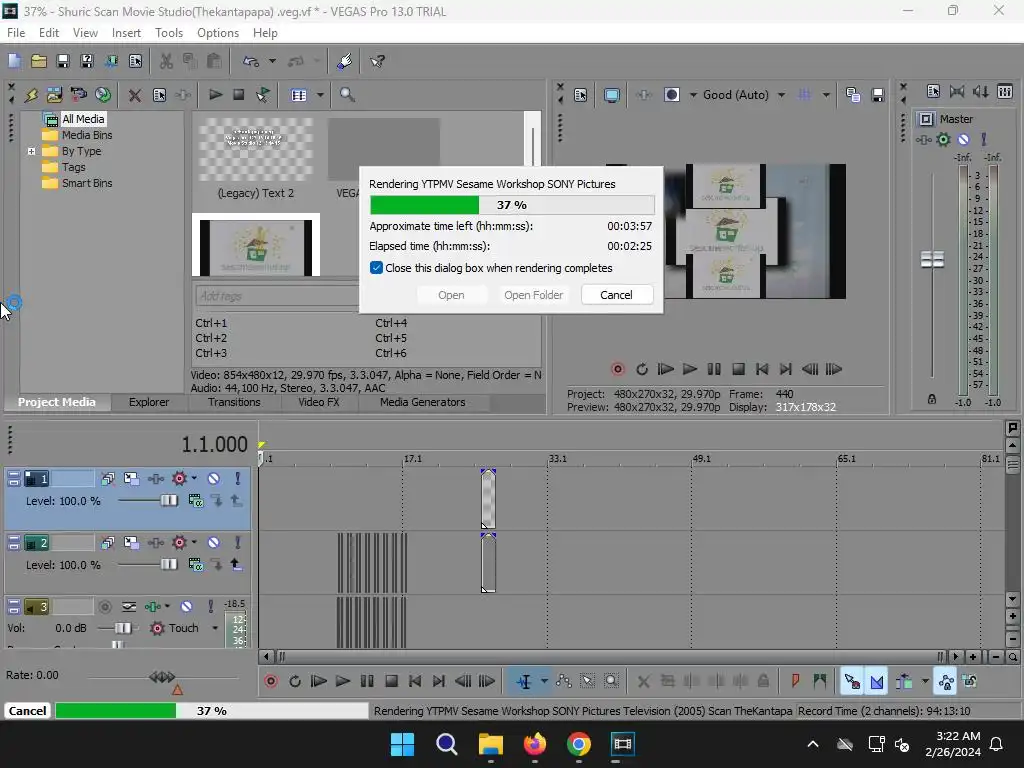
Task: Click the New project icon
Action: (x=14, y=61)
